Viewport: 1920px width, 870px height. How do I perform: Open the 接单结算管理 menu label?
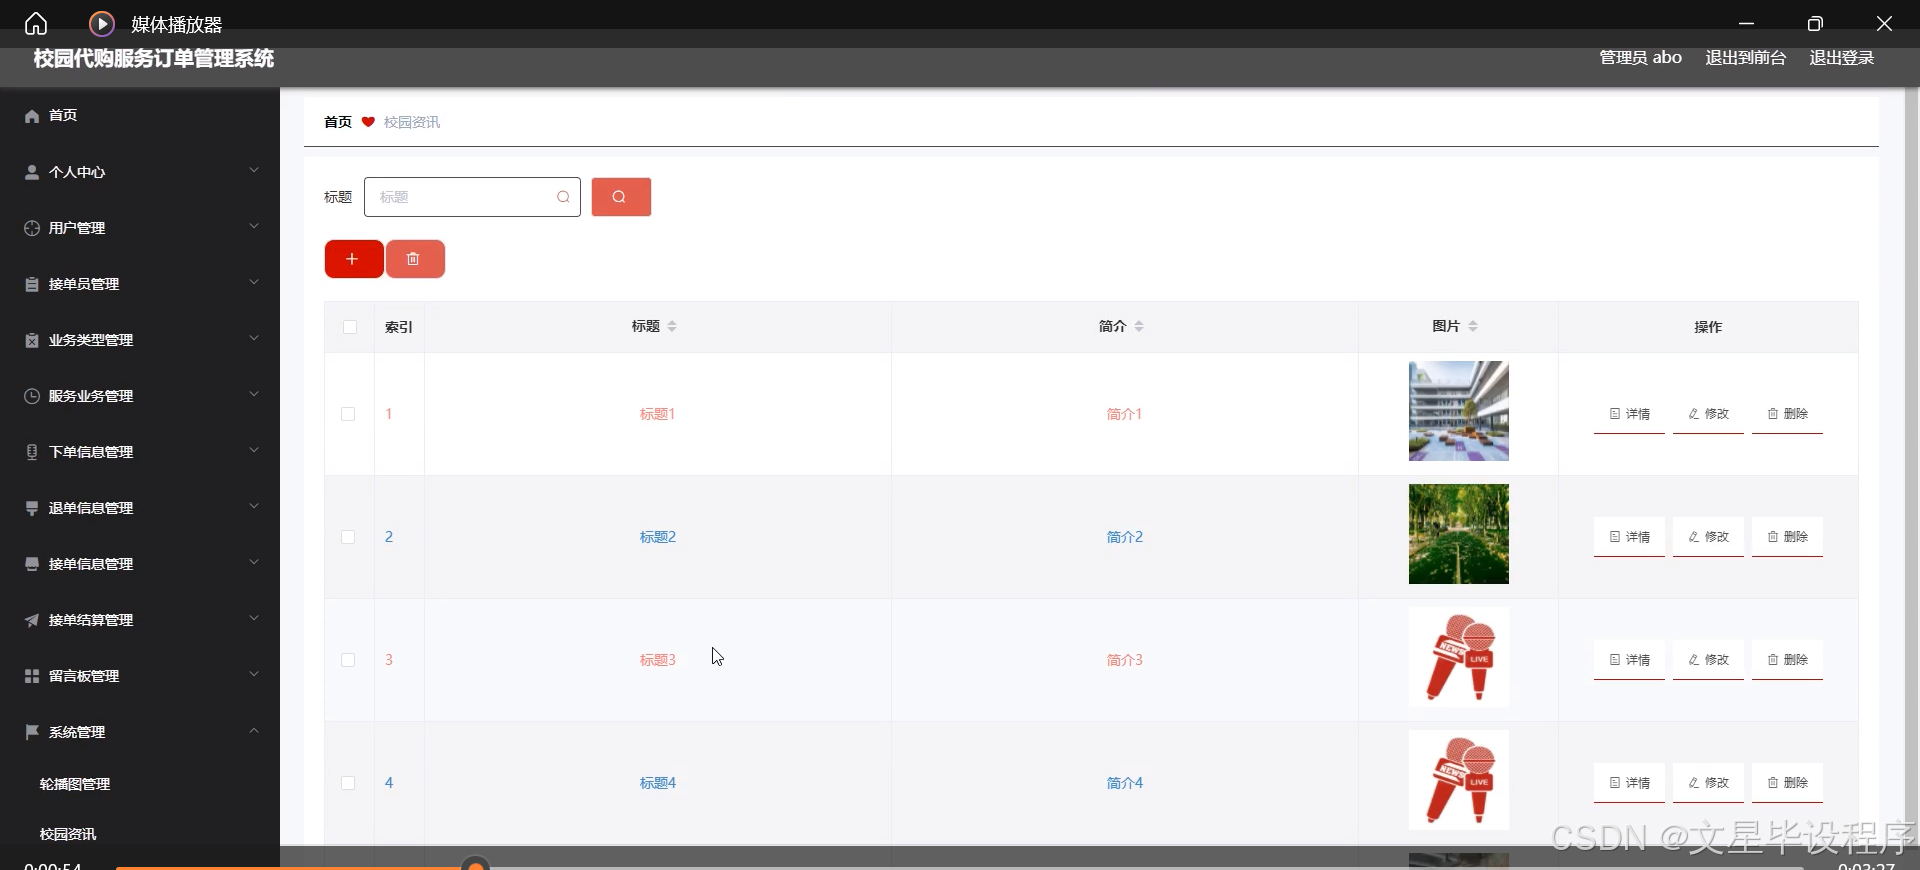[x=91, y=620]
